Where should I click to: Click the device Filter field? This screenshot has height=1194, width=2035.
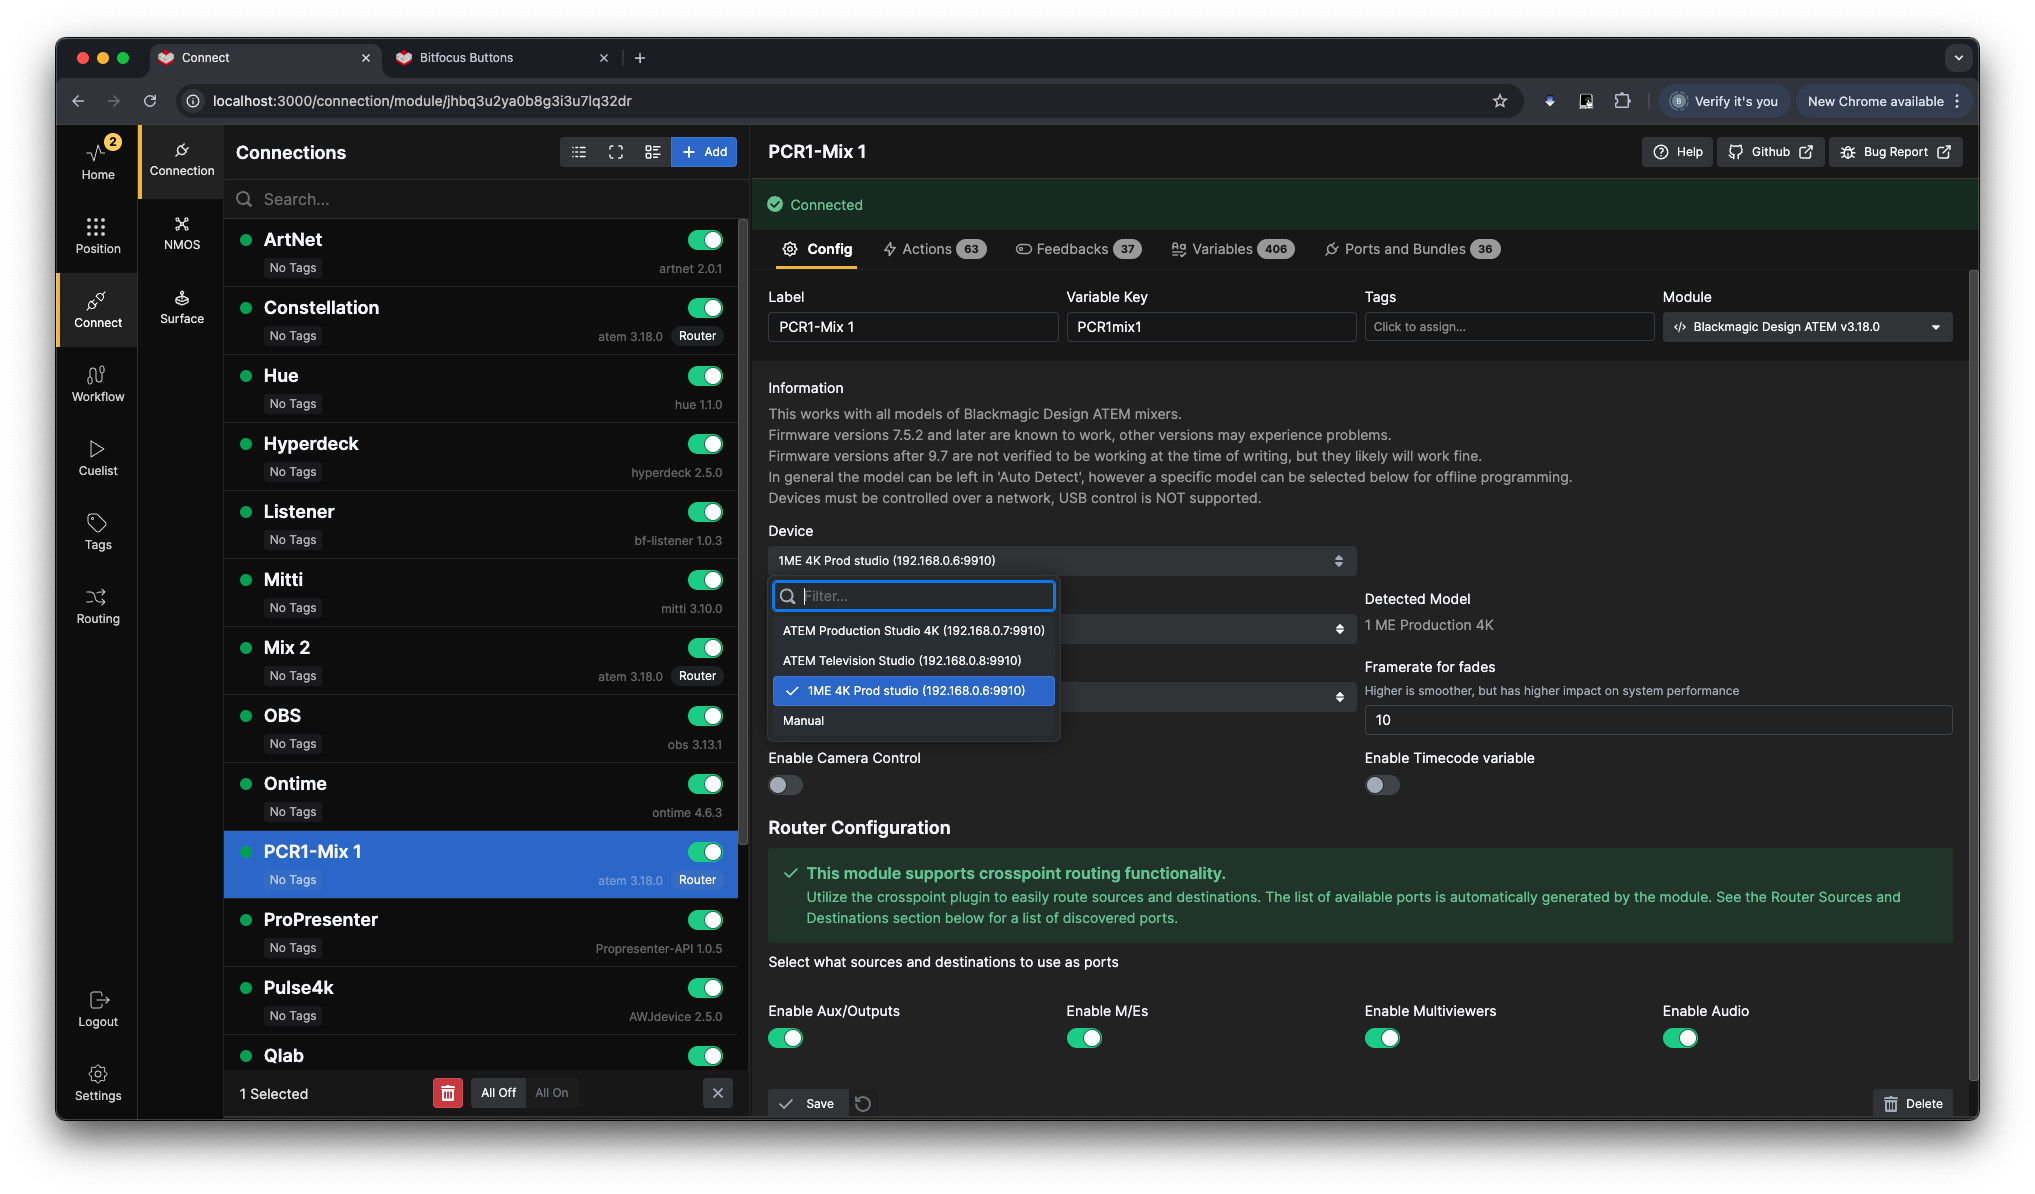[914, 596]
